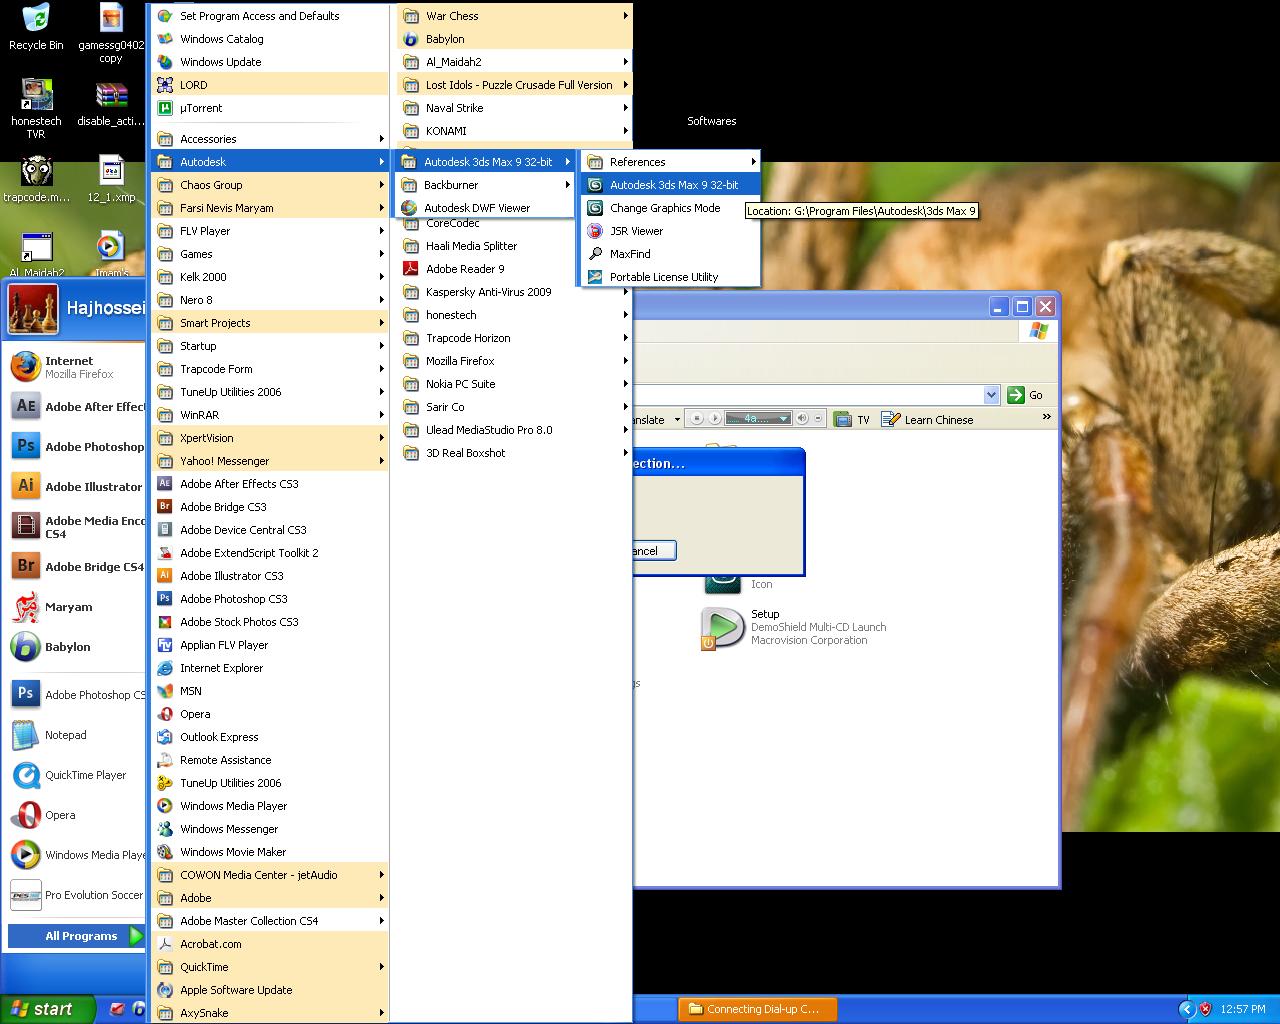The width and height of the screenshot is (1280, 1024).
Task: Click the taskbar clock showing 12:57 PM
Action: (1244, 1009)
